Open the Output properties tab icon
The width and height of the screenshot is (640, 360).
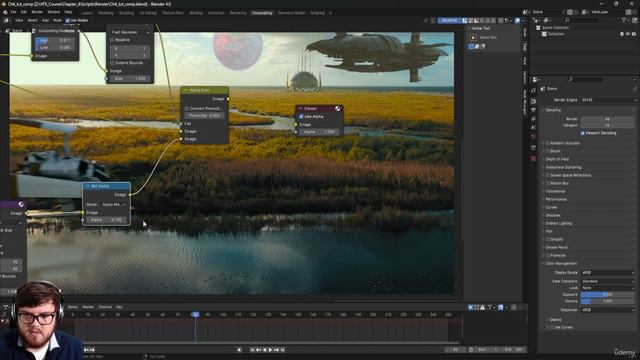533,110
